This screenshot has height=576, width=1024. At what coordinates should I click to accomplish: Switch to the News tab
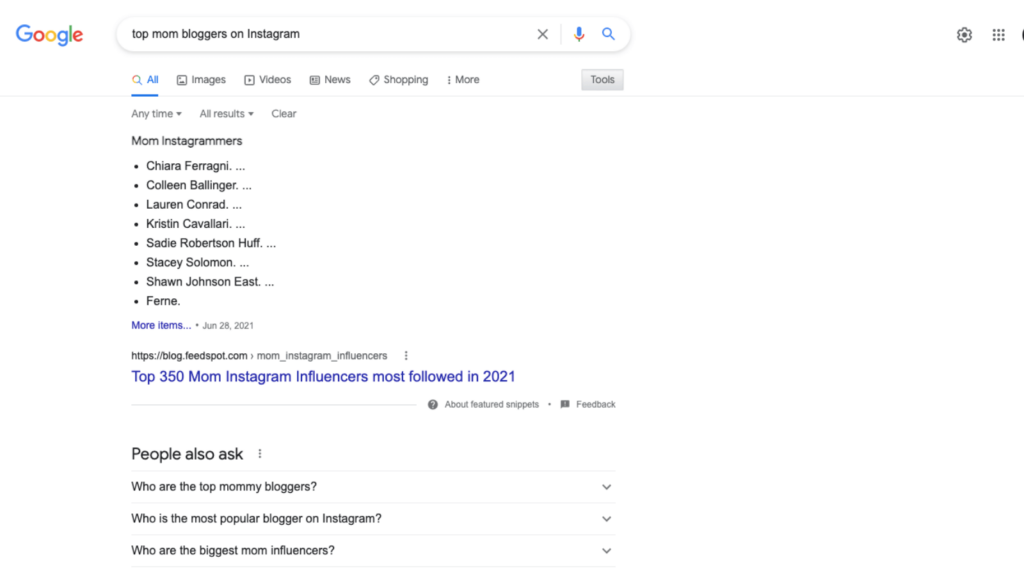coord(330,80)
